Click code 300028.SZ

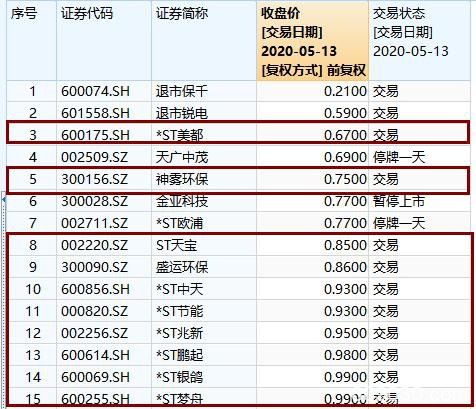[x=94, y=201]
